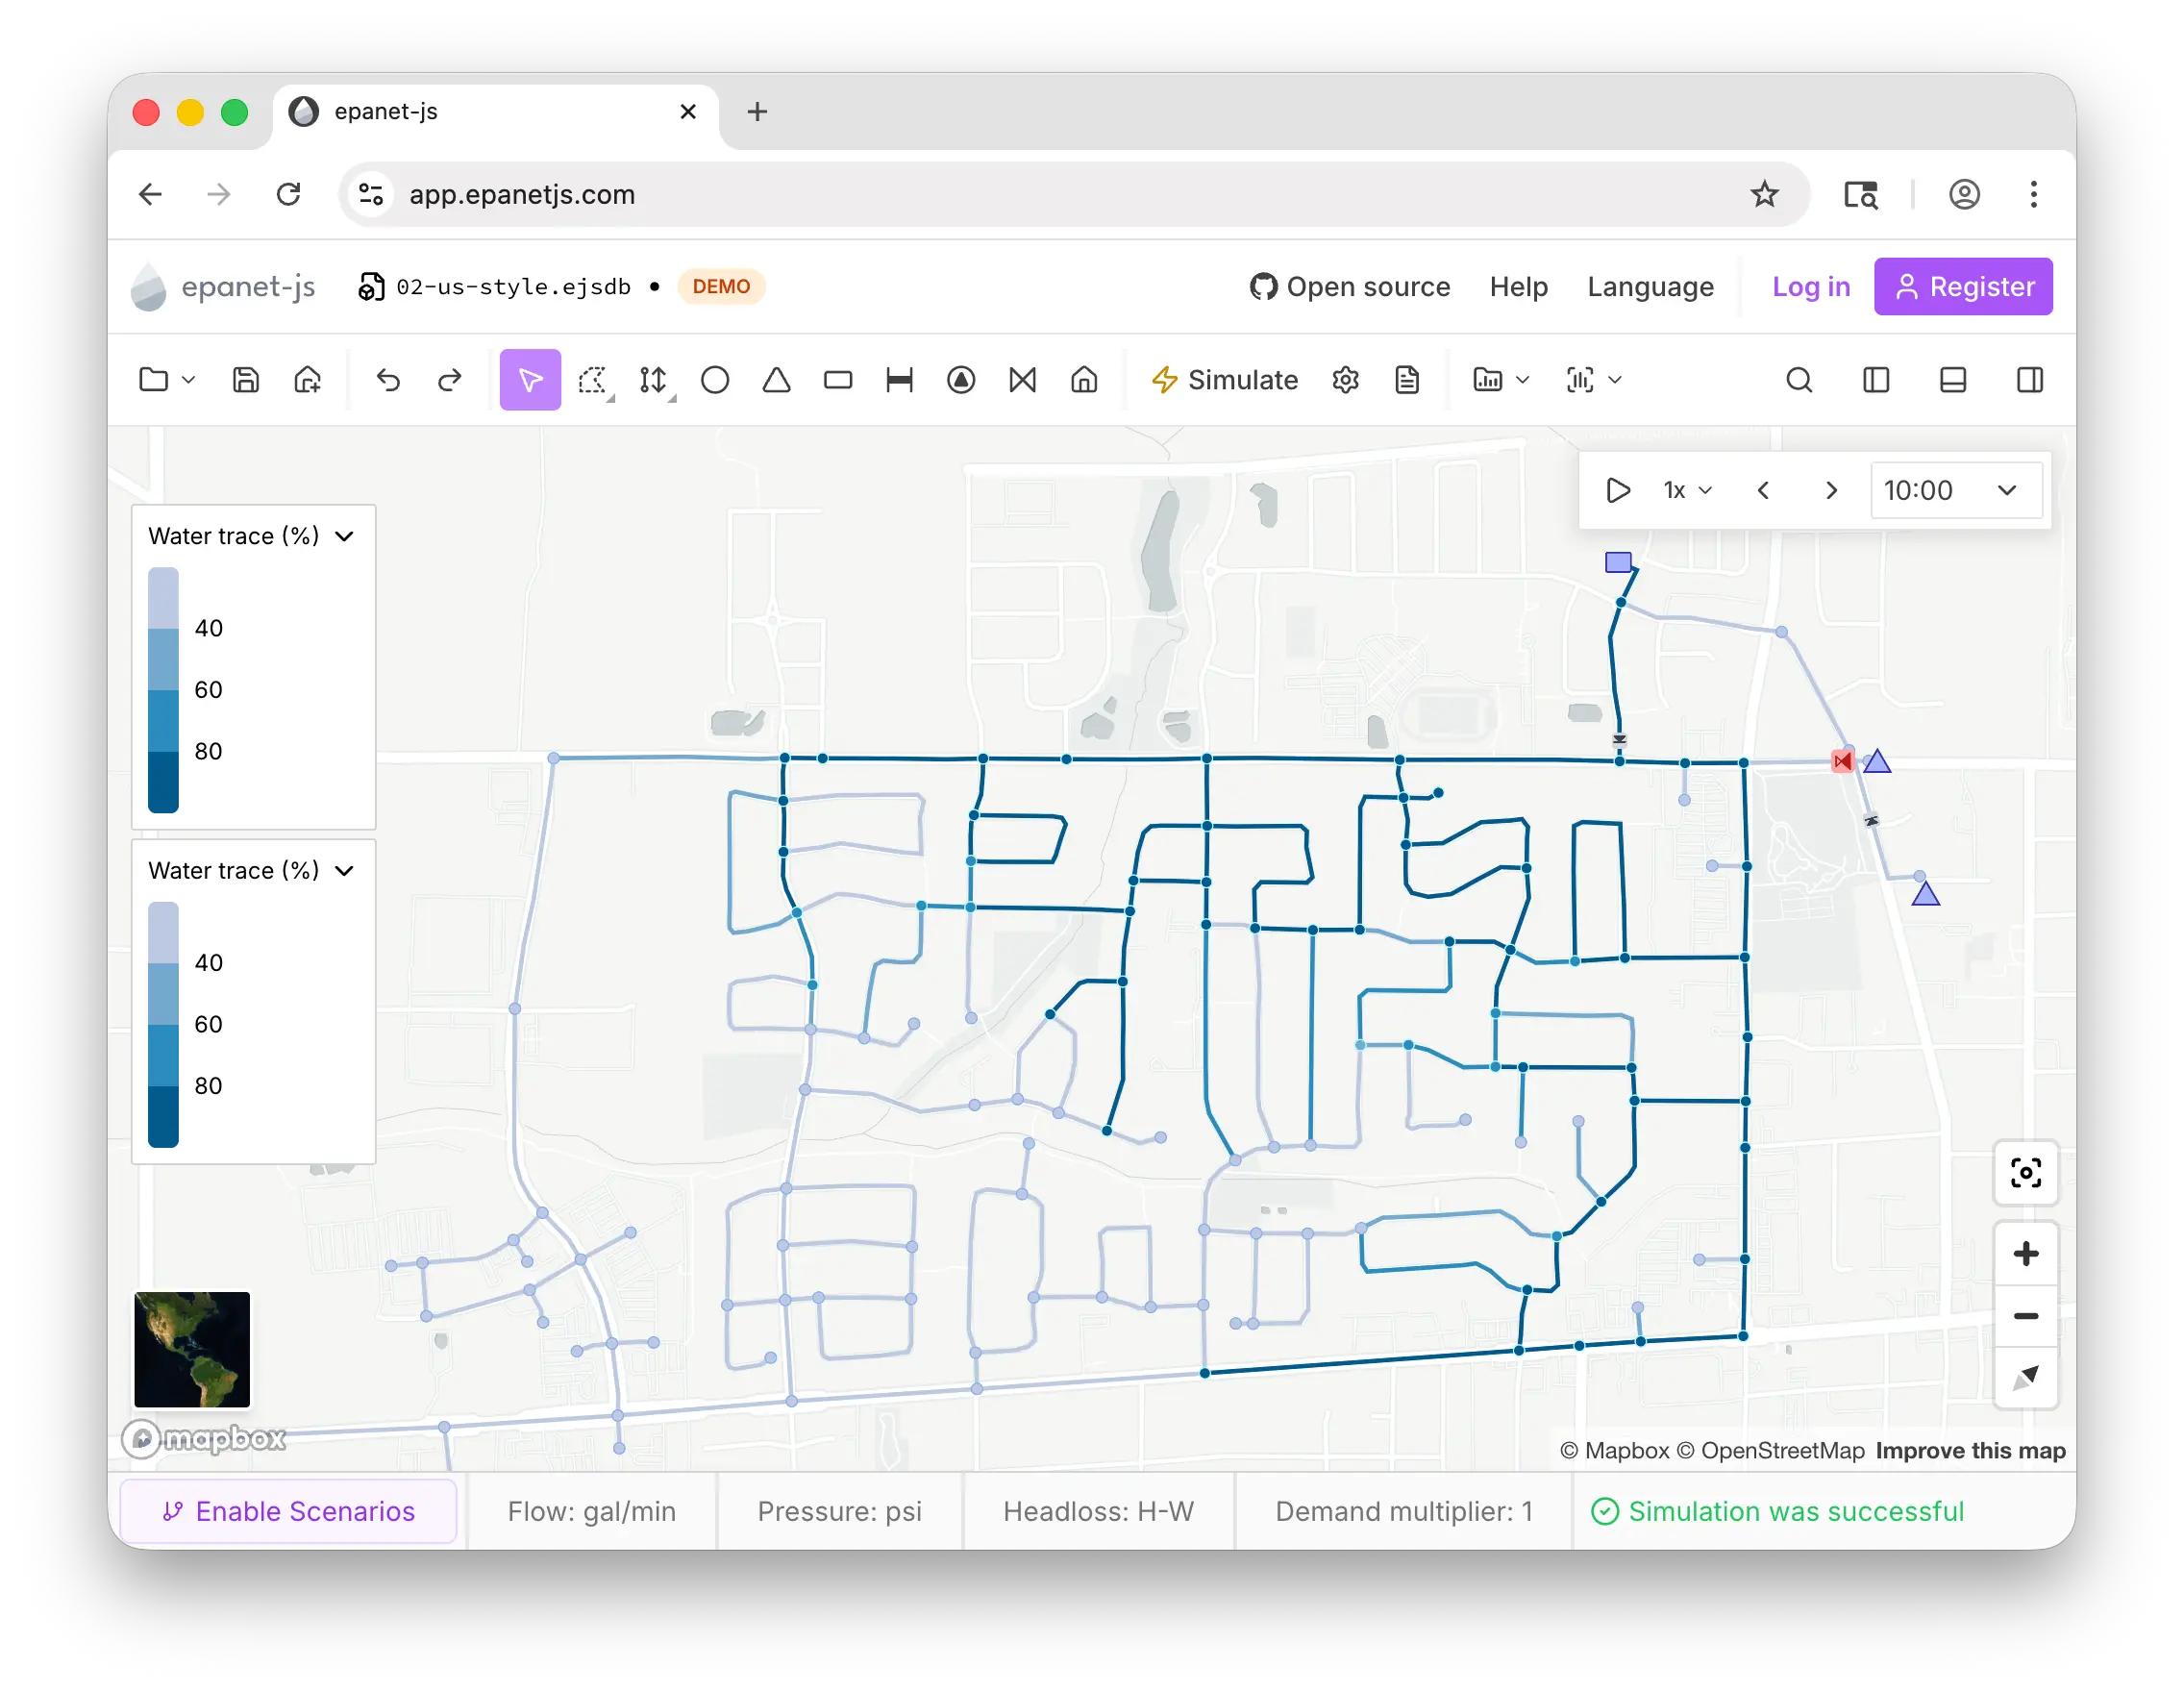The image size is (2184, 1692).
Task: Click Log in
Action: tap(1810, 287)
